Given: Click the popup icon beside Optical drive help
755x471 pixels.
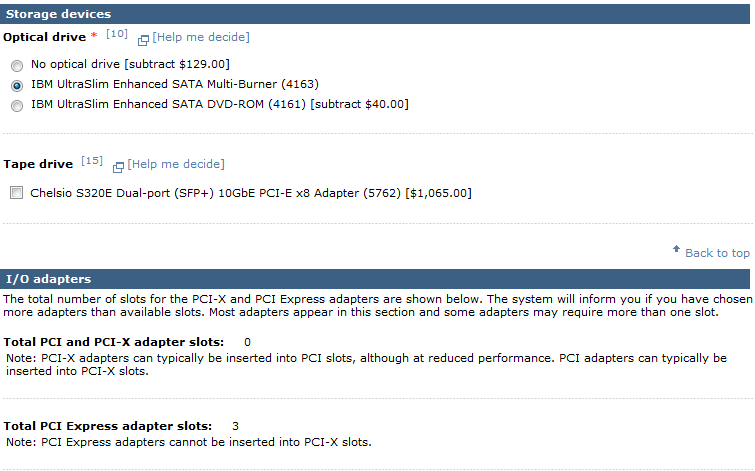Looking at the screenshot, I should (x=143, y=40).
